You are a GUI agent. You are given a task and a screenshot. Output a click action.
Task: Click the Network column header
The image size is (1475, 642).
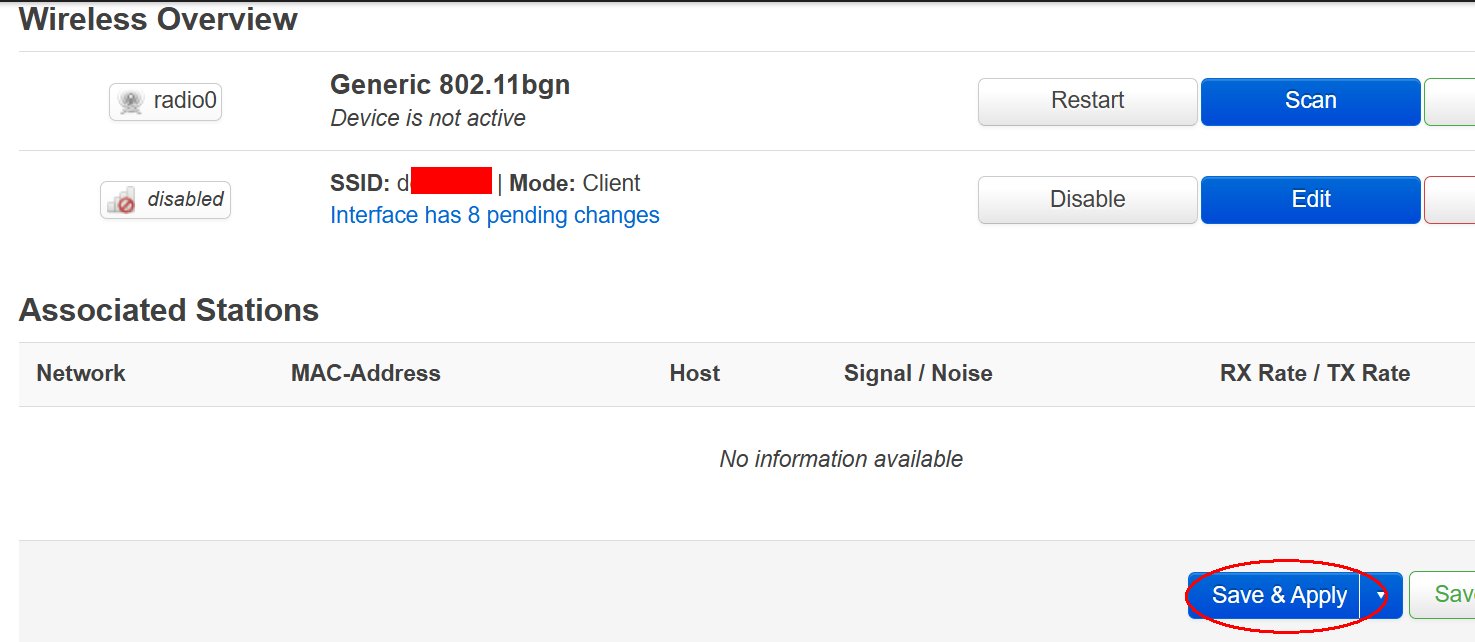[81, 374]
